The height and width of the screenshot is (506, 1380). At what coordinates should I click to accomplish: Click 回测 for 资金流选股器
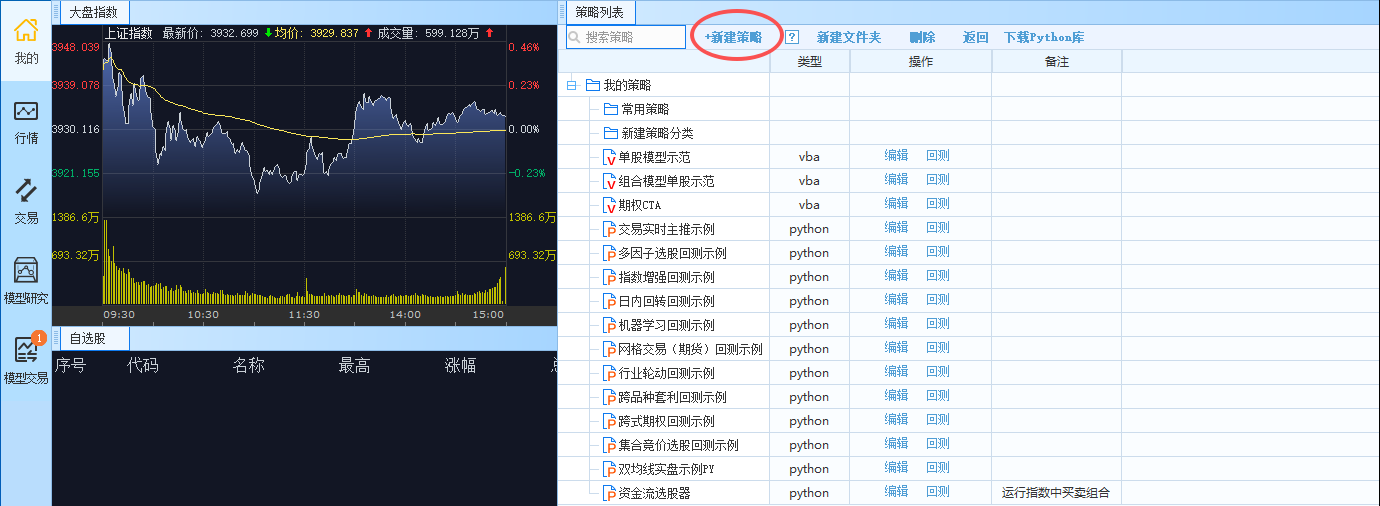tap(938, 491)
